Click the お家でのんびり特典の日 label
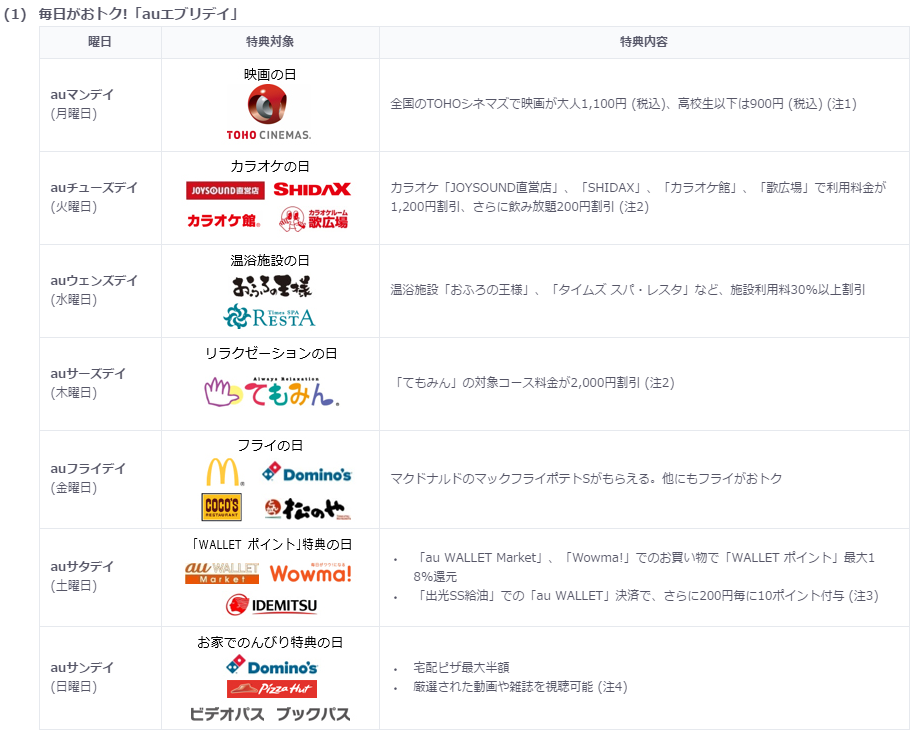Image resolution: width=912 pixels, height=731 pixels. tap(270, 643)
